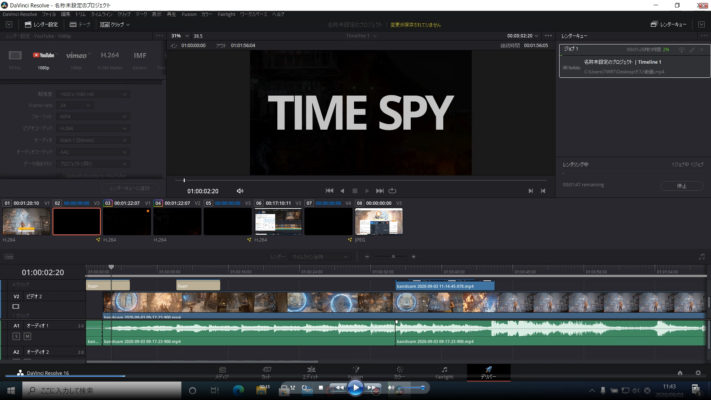Switch to the Deliver page tab

tap(488, 372)
